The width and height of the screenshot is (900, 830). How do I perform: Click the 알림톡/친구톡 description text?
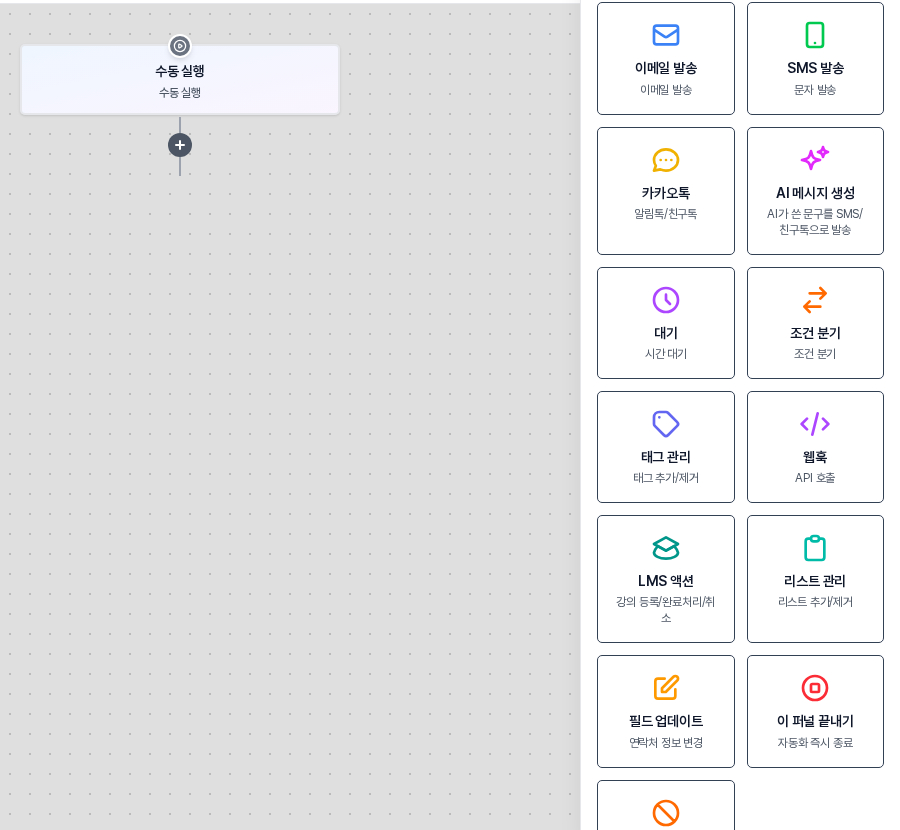point(666,214)
